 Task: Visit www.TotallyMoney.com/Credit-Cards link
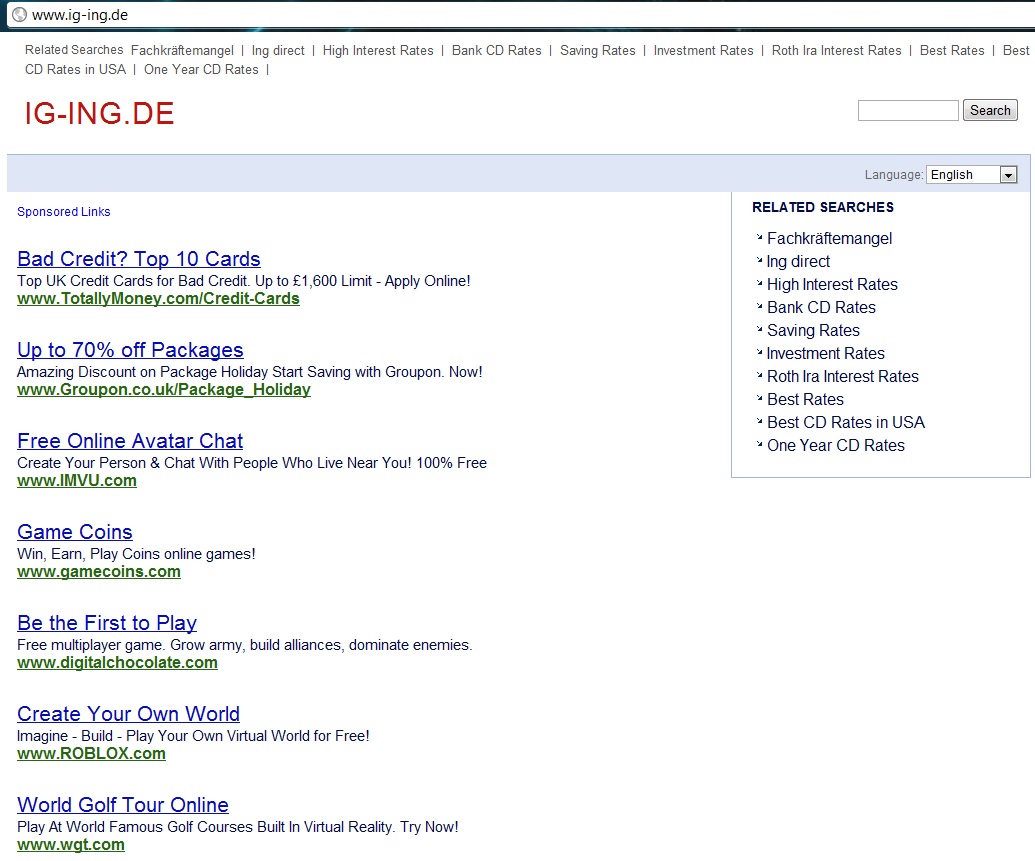(158, 298)
